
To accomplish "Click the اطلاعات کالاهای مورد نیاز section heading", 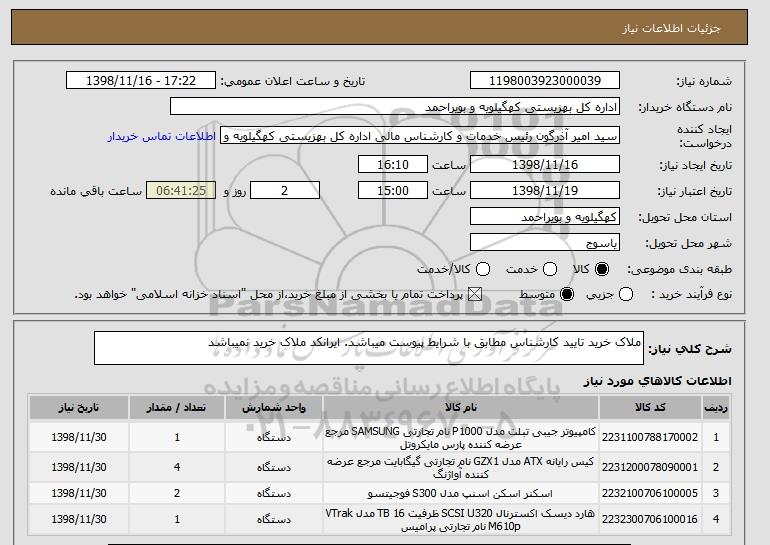I will tap(657, 381).
